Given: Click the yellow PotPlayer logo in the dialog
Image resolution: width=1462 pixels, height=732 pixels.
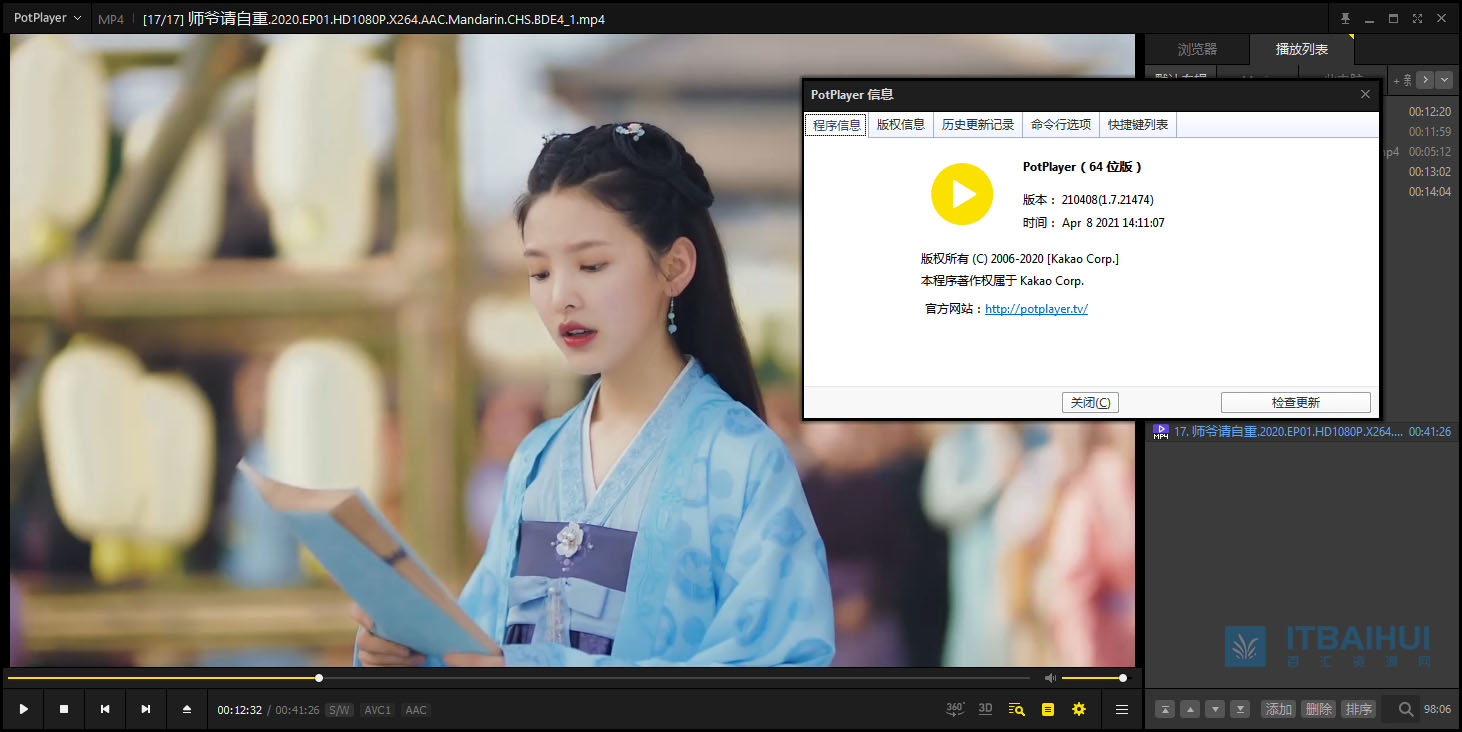Looking at the screenshot, I should point(962,194).
